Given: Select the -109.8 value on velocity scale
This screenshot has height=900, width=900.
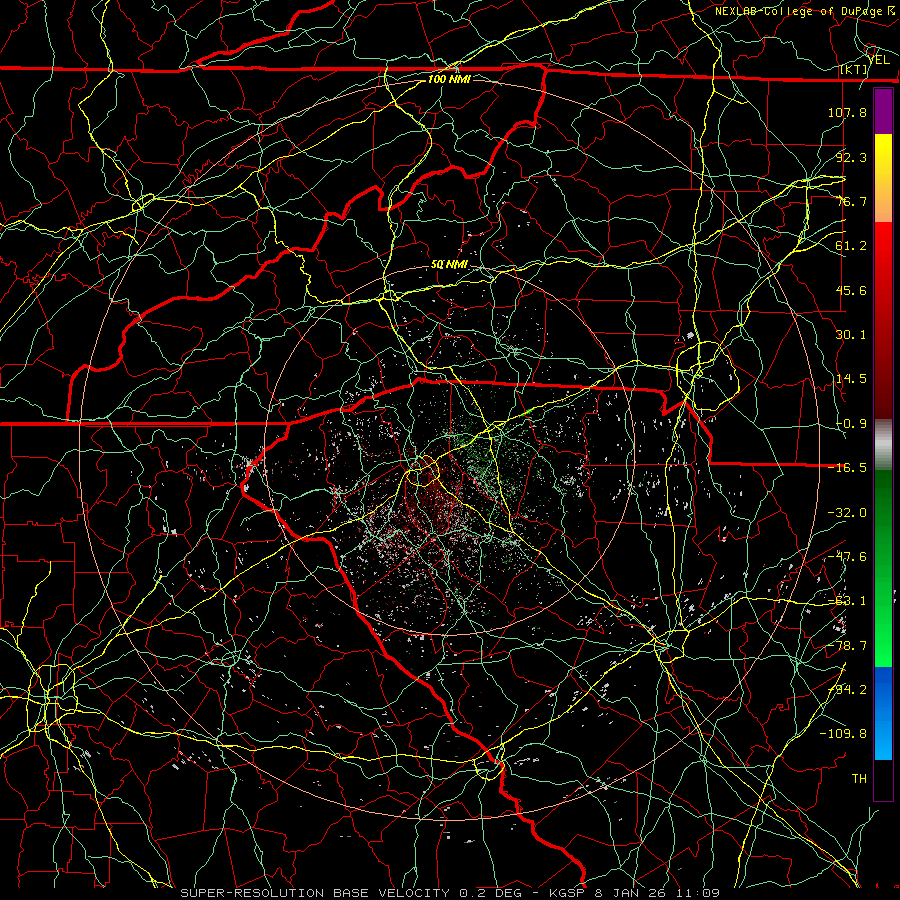Looking at the screenshot, I should coord(843,734).
